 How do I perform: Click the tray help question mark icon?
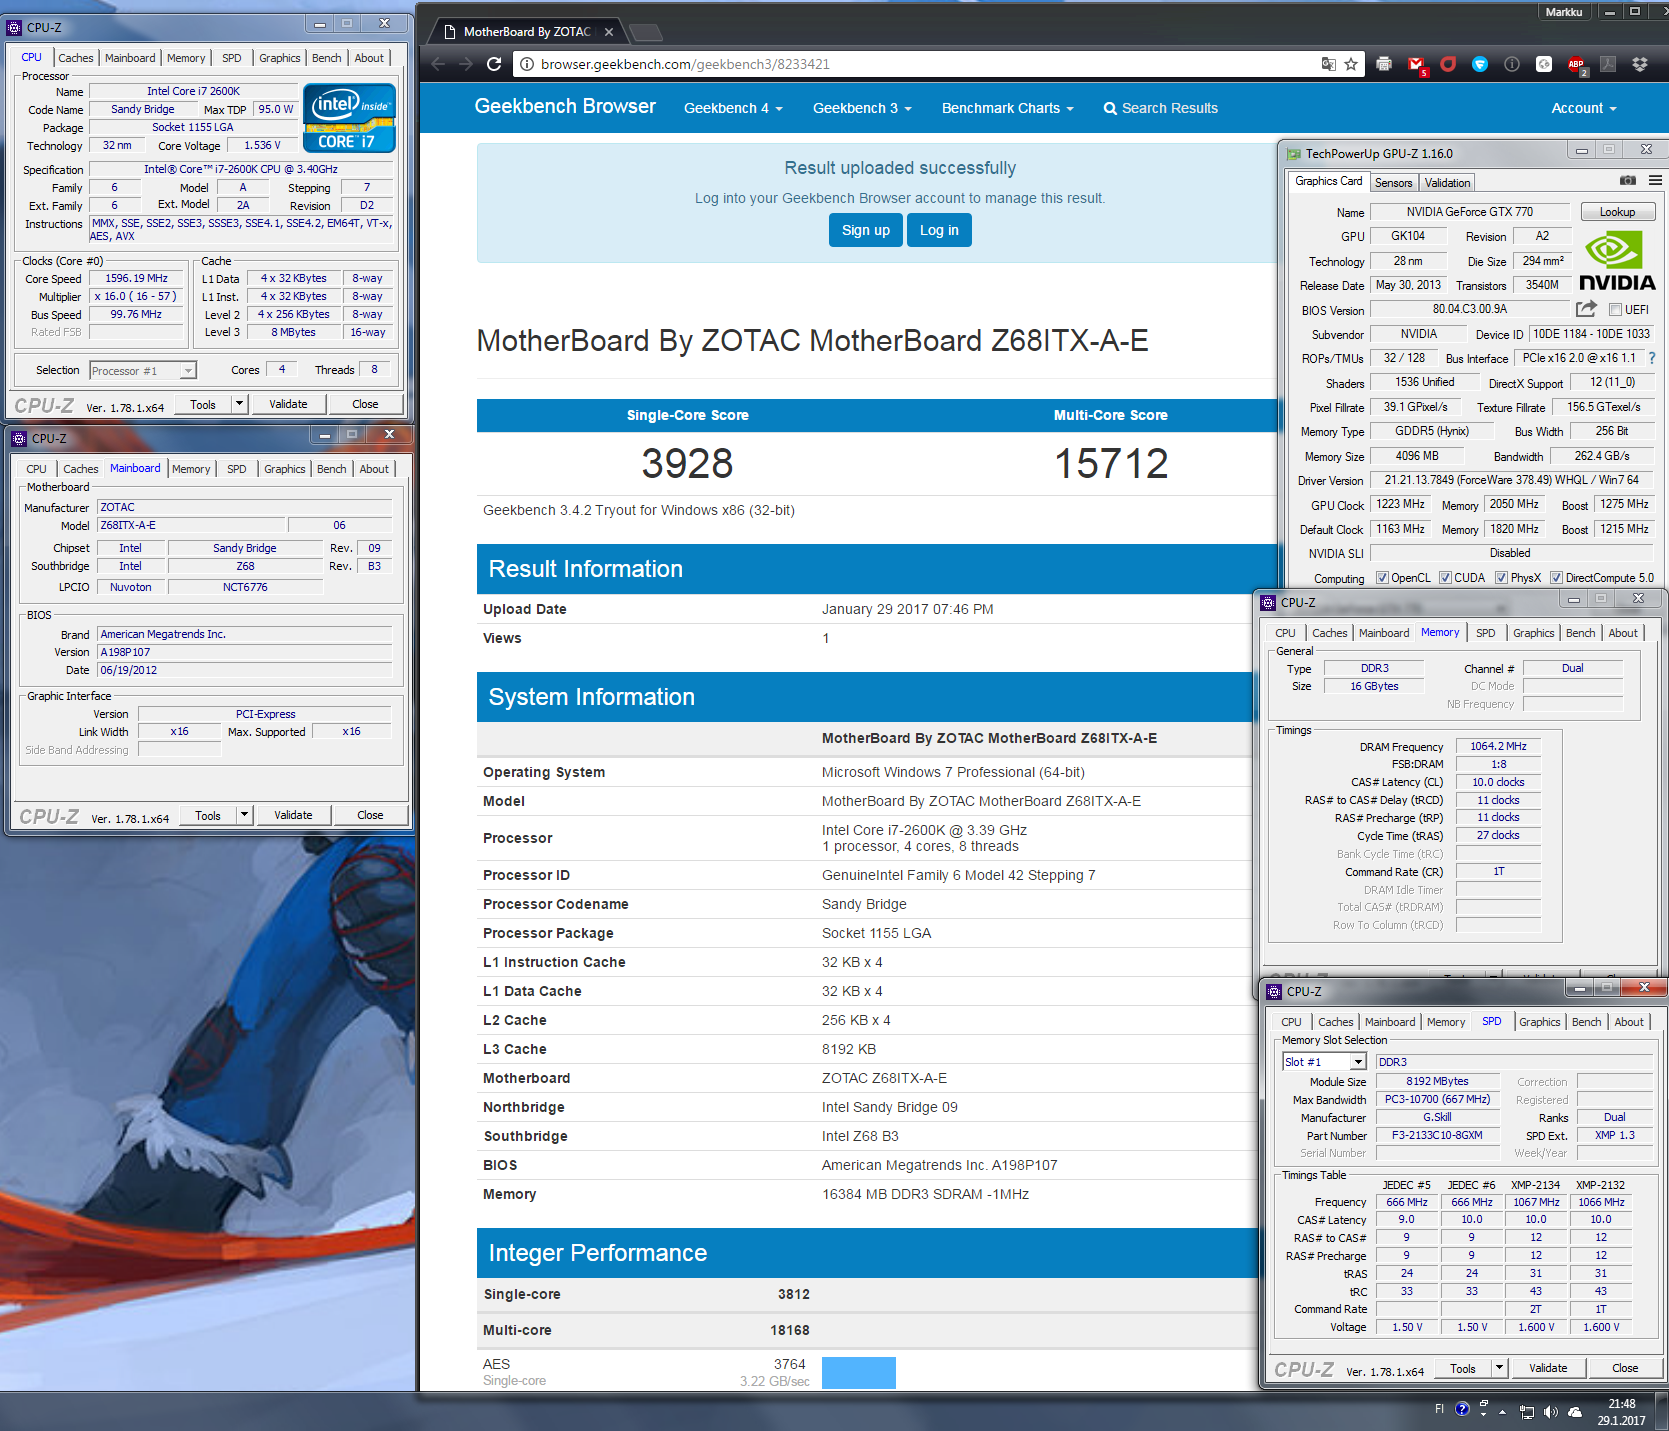(1462, 1409)
